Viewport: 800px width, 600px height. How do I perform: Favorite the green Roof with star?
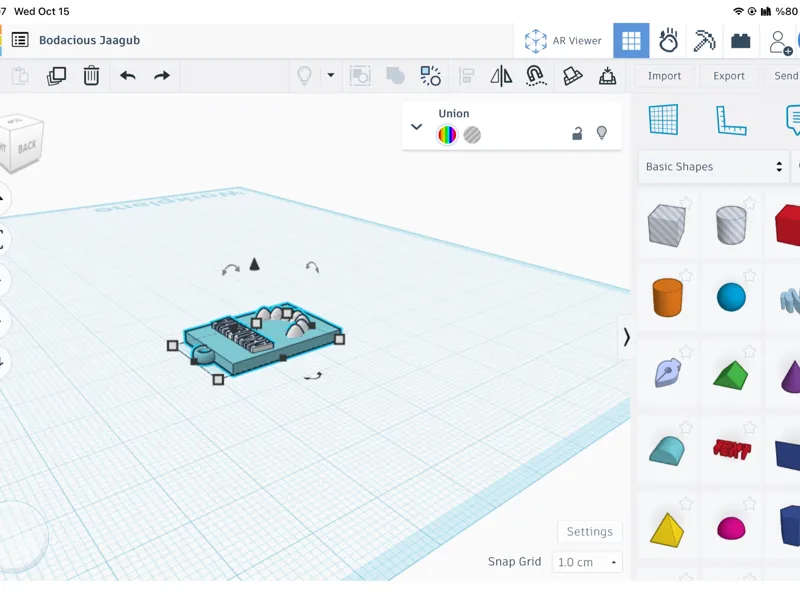pos(749,351)
